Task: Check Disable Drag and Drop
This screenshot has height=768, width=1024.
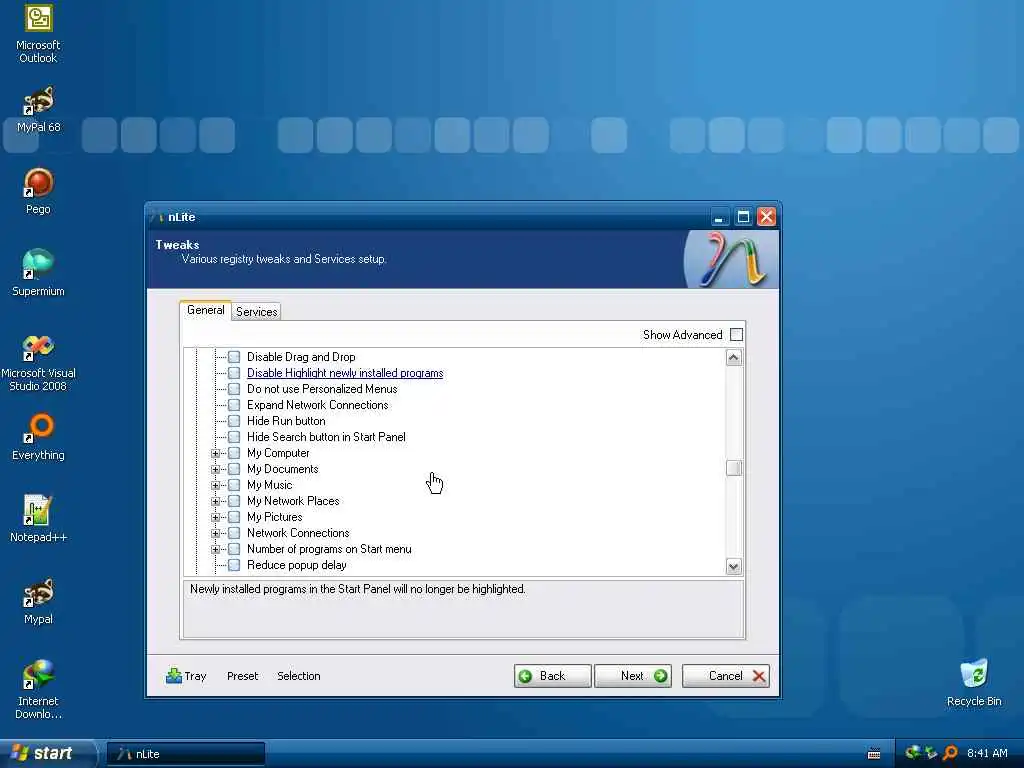Action: pyautogui.click(x=234, y=357)
